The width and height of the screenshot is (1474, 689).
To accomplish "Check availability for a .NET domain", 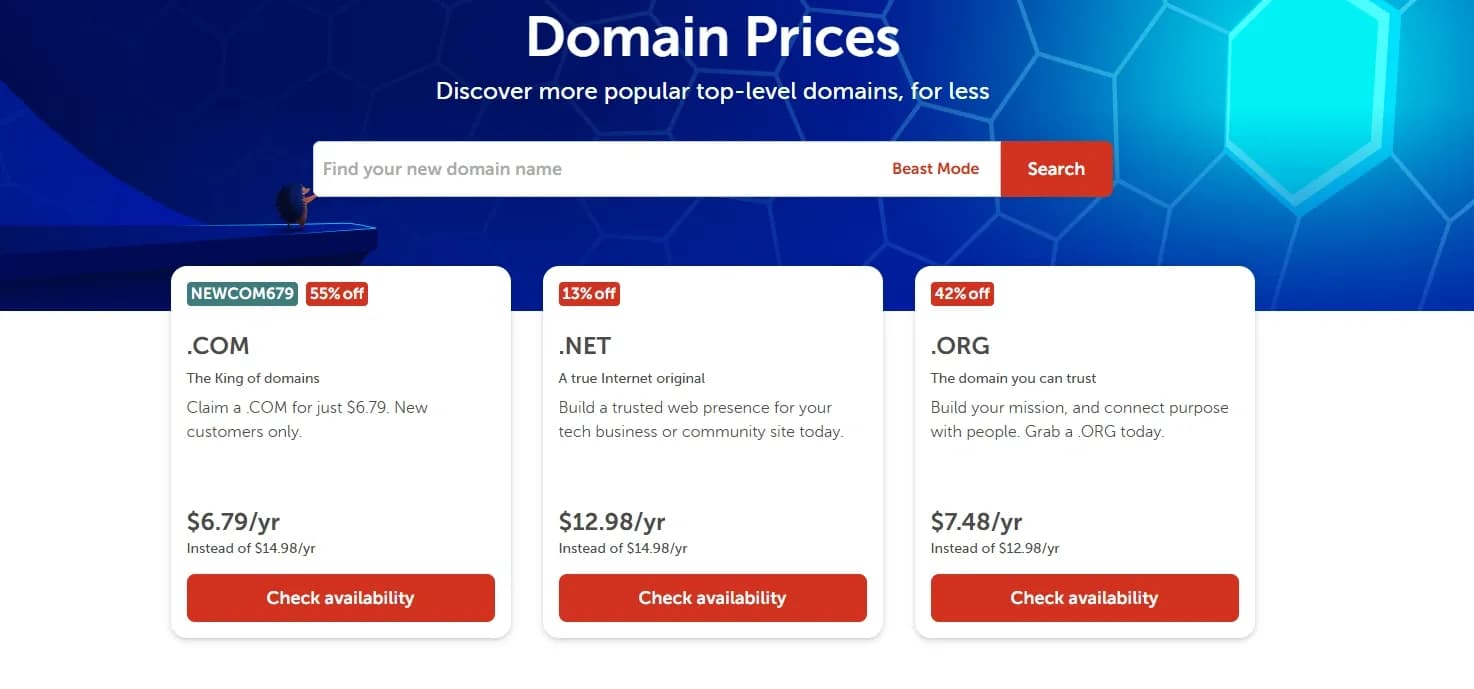I will click(x=712, y=597).
